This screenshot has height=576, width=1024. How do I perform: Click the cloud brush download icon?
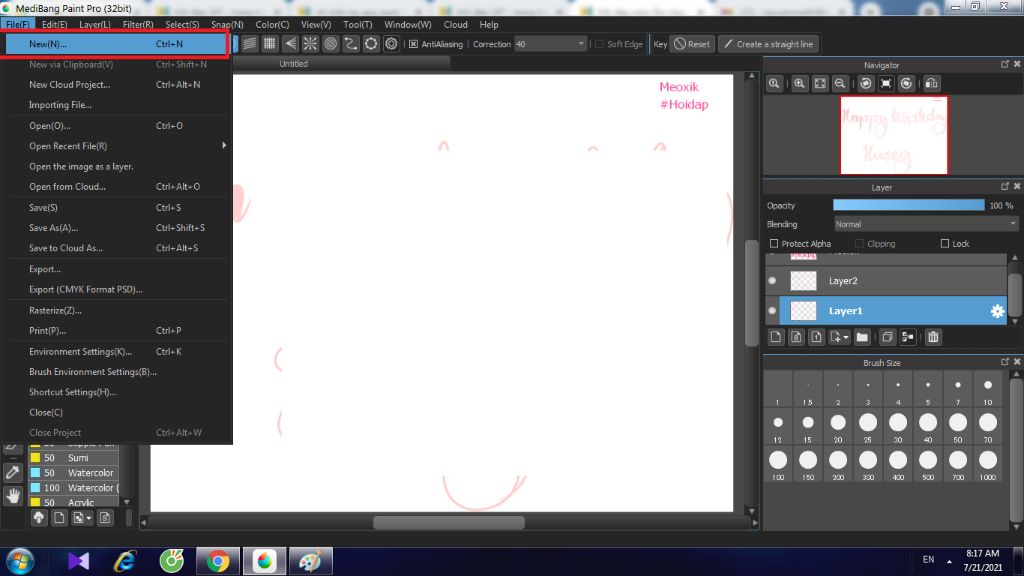point(39,518)
